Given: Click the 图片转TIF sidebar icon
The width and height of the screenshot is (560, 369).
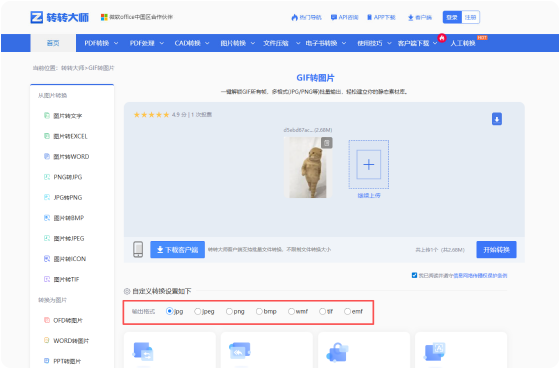Looking at the screenshot, I should point(46,279).
